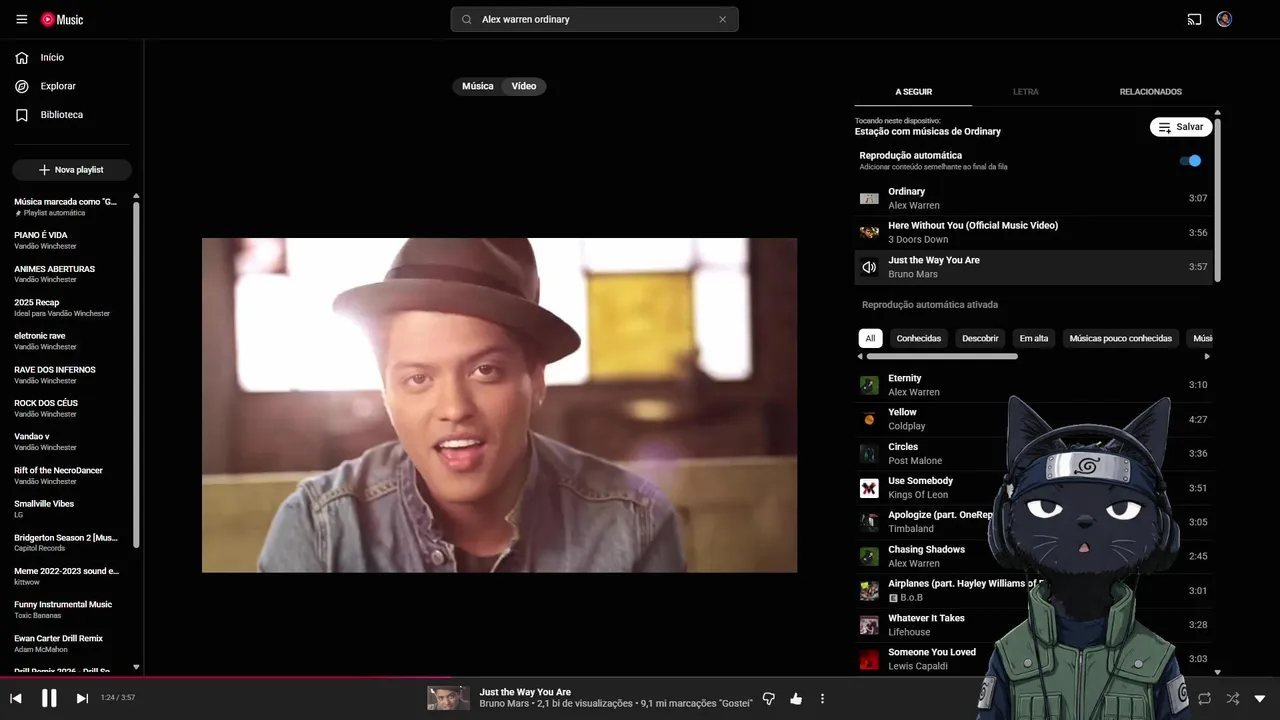Play Someone You Loved by Lewis Capaldi
This screenshot has height=720, width=1280.
[x=1033, y=659]
